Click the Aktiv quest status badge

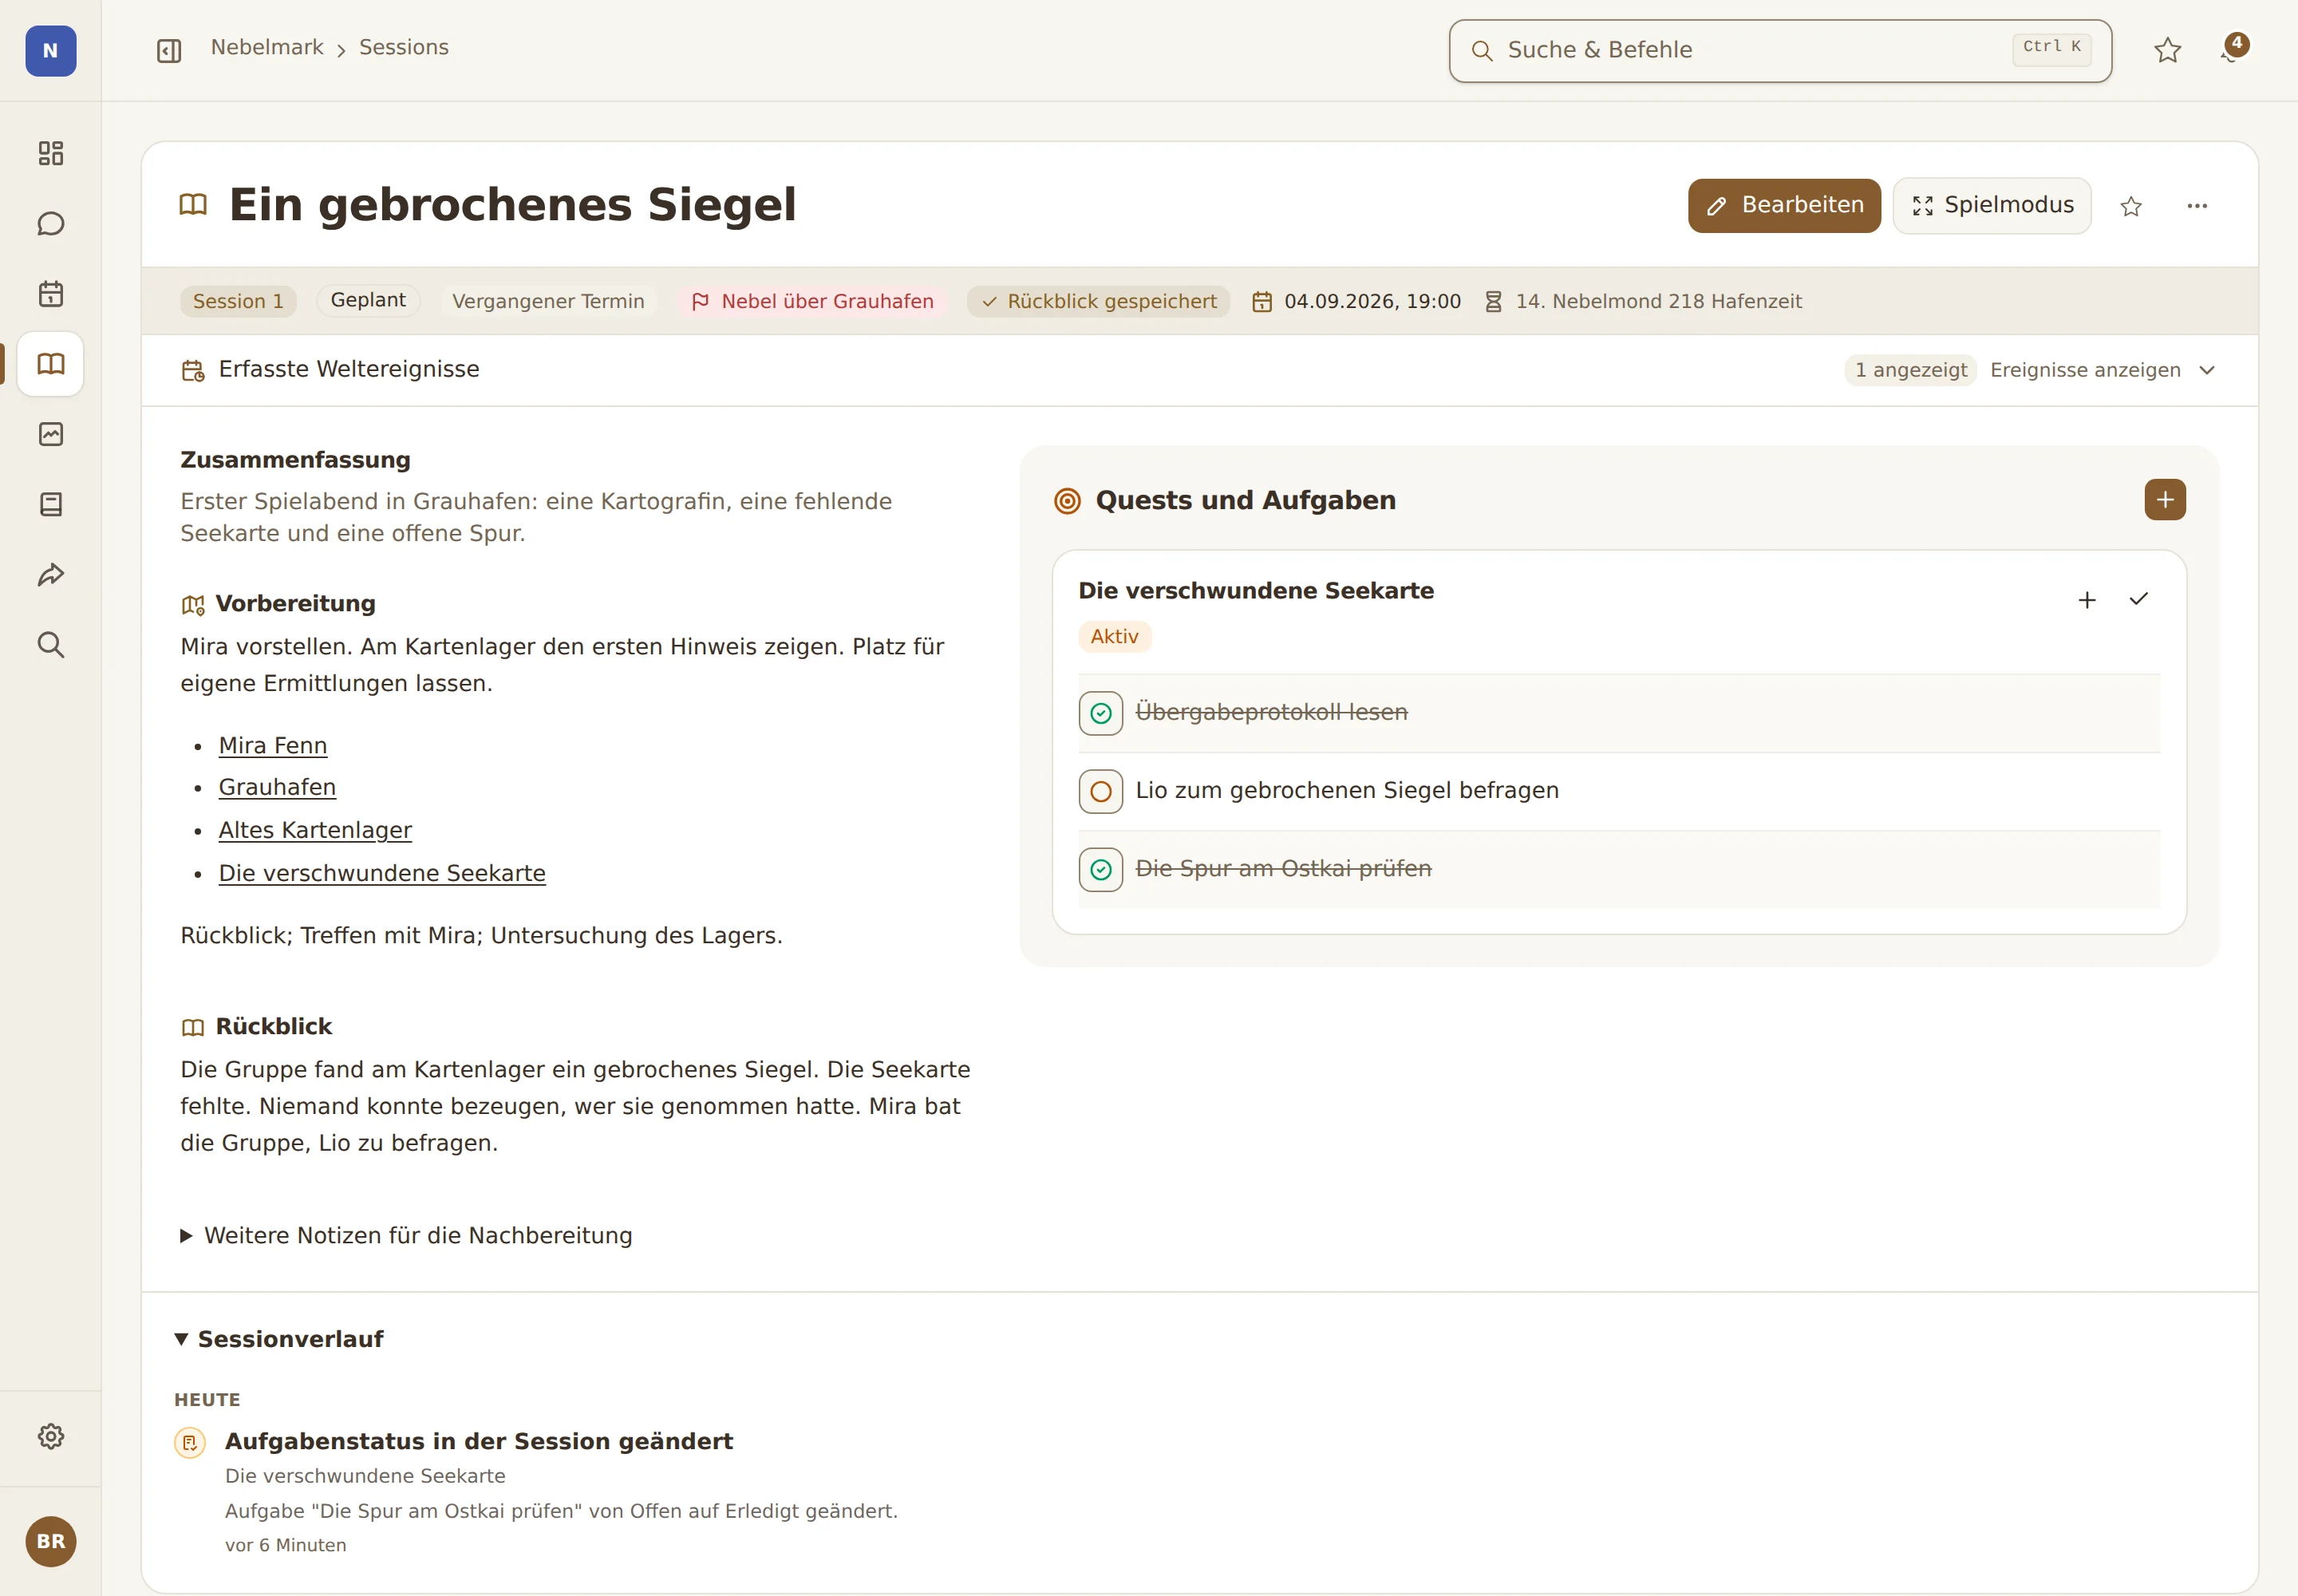[x=1115, y=637]
